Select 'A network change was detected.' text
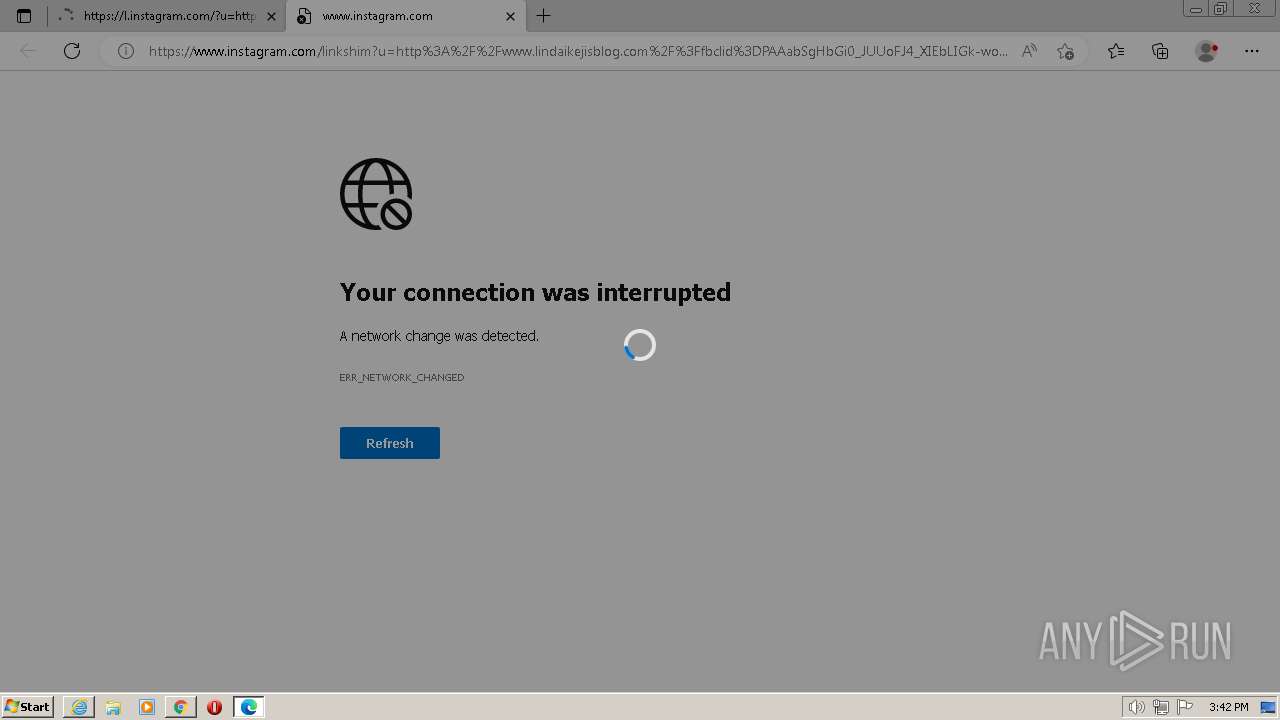Viewport: 1280px width, 720px height. coord(439,336)
